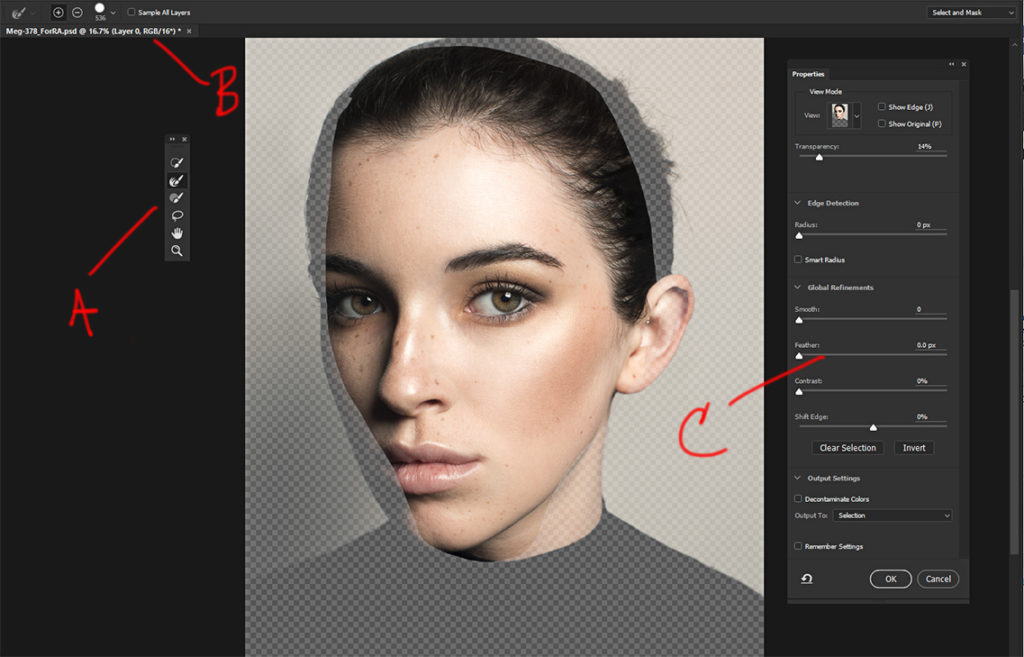Click the Select and Mask button top right
This screenshot has height=657, width=1024.
968,12
